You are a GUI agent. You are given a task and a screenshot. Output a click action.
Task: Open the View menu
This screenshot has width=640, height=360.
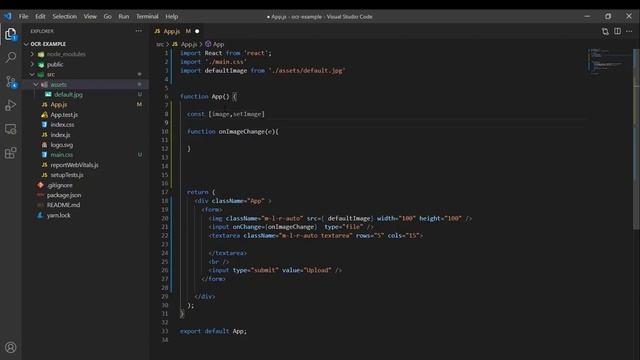pos(90,16)
